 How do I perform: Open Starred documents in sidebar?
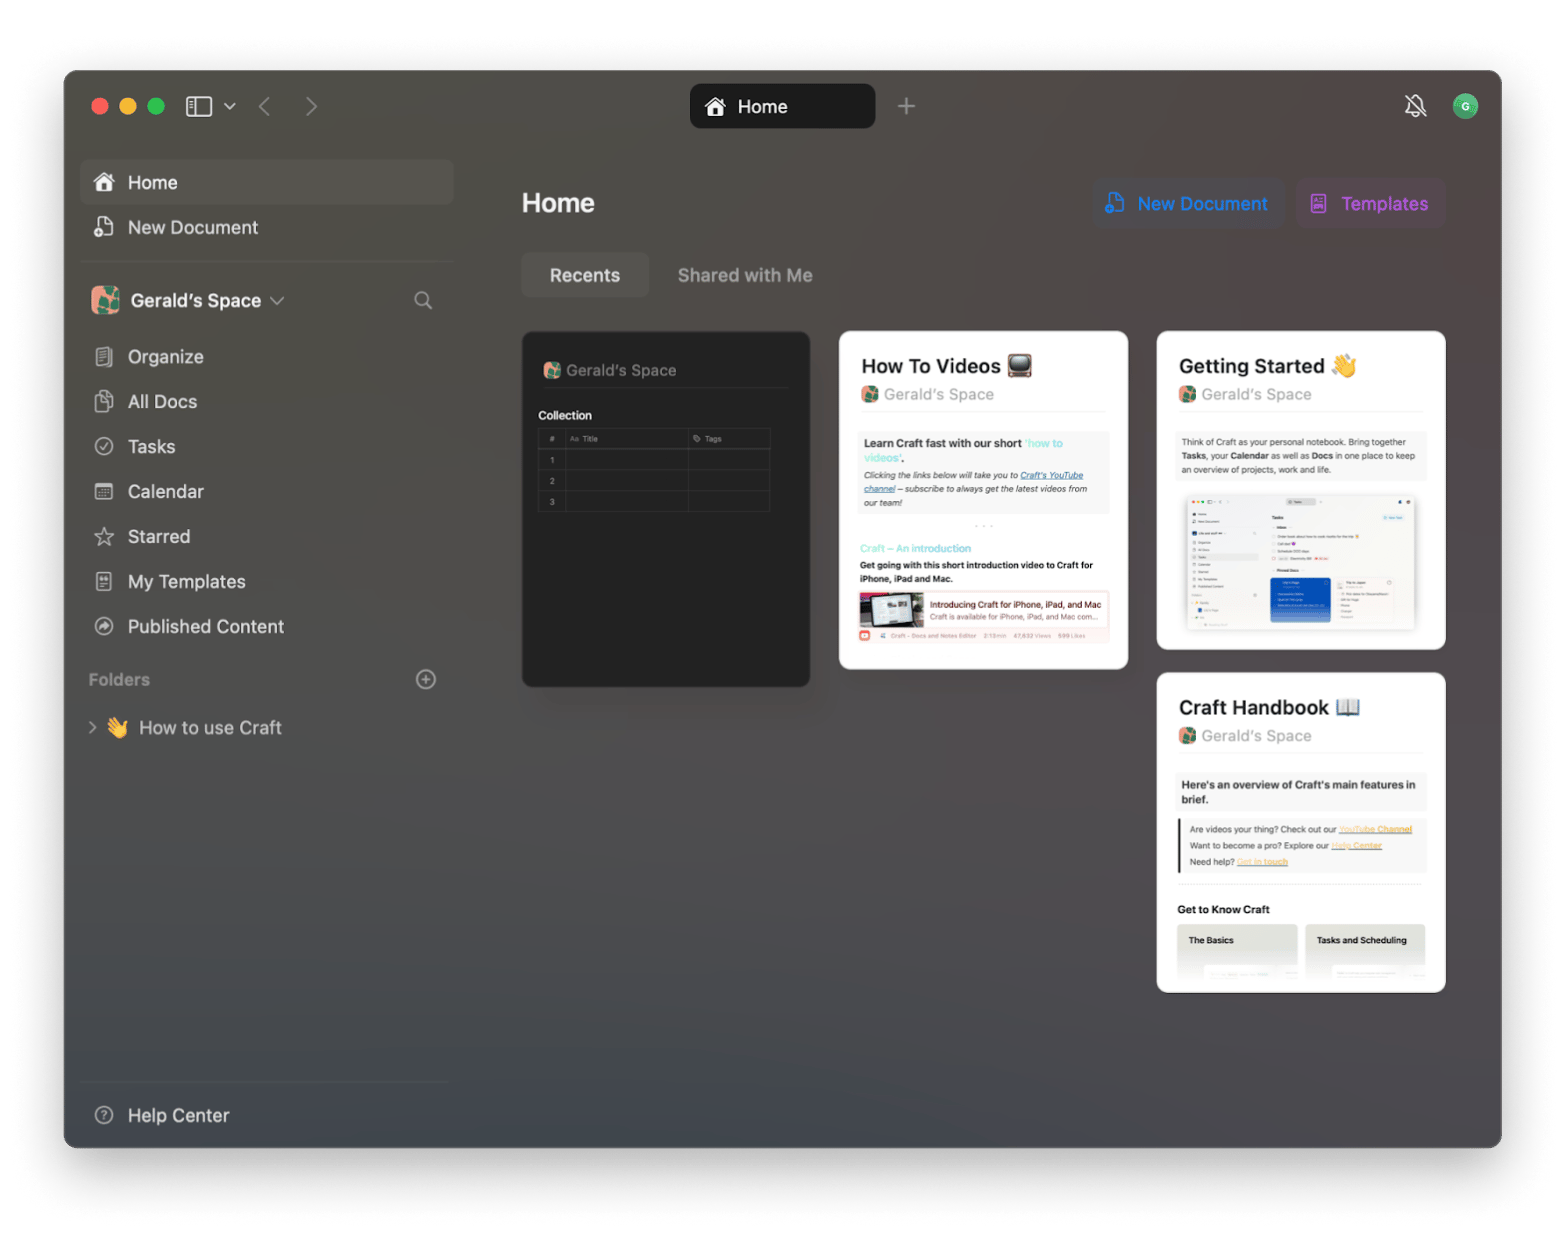click(158, 537)
